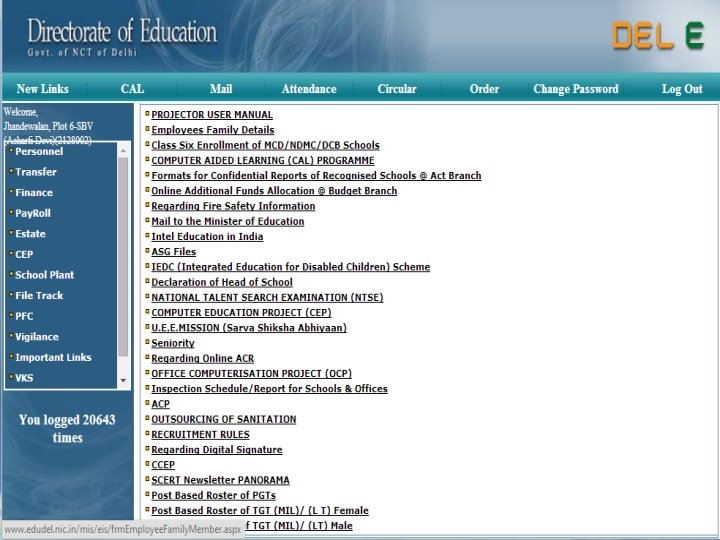Open Regarding Fire Safety Information link
The height and width of the screenshot is (540, 720).
click(x=233, y=206)
